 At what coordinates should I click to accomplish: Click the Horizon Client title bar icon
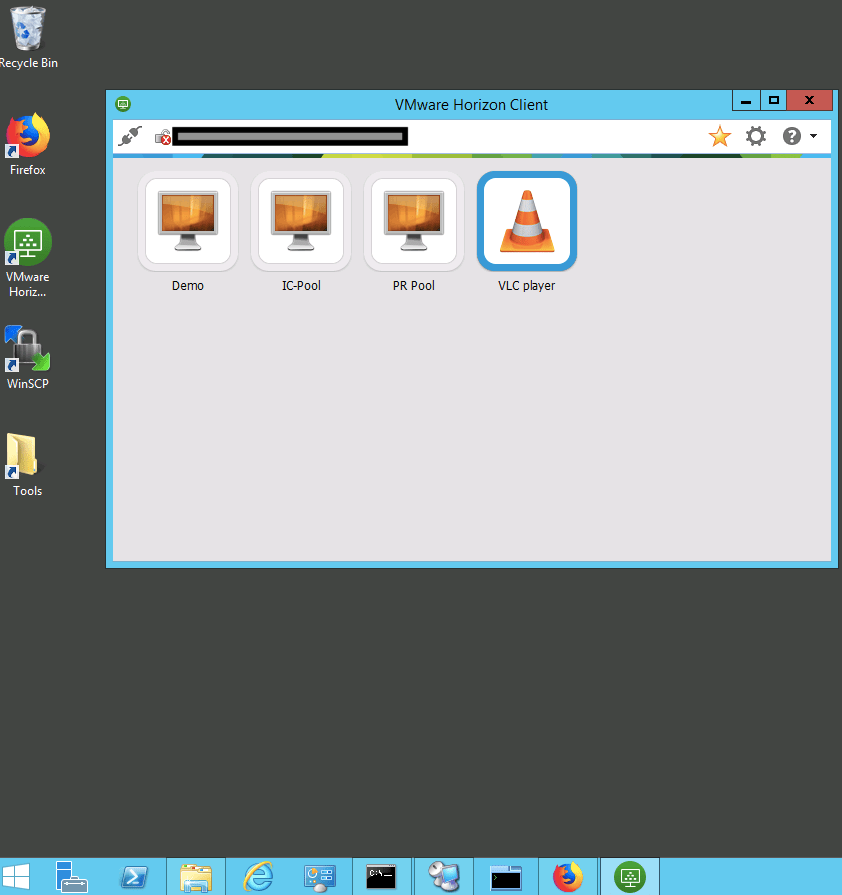coord(123,103)
